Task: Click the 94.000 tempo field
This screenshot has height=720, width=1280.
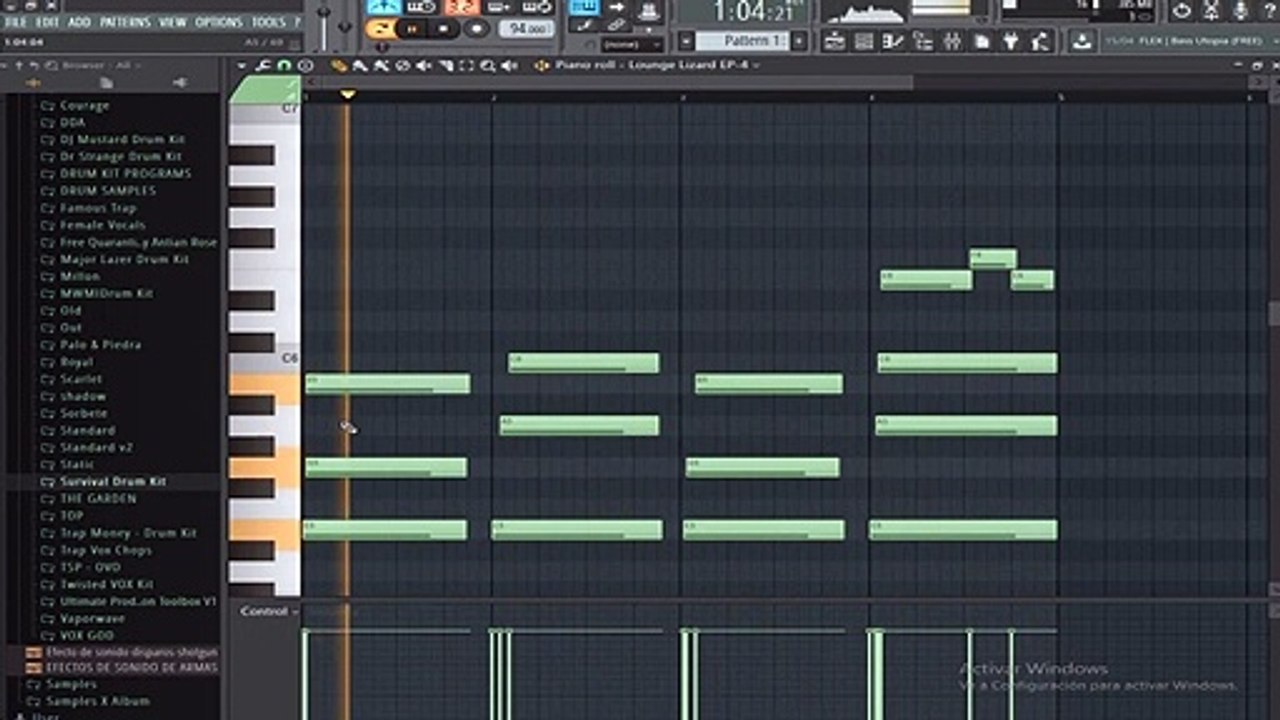Action: tap(526, 28)
